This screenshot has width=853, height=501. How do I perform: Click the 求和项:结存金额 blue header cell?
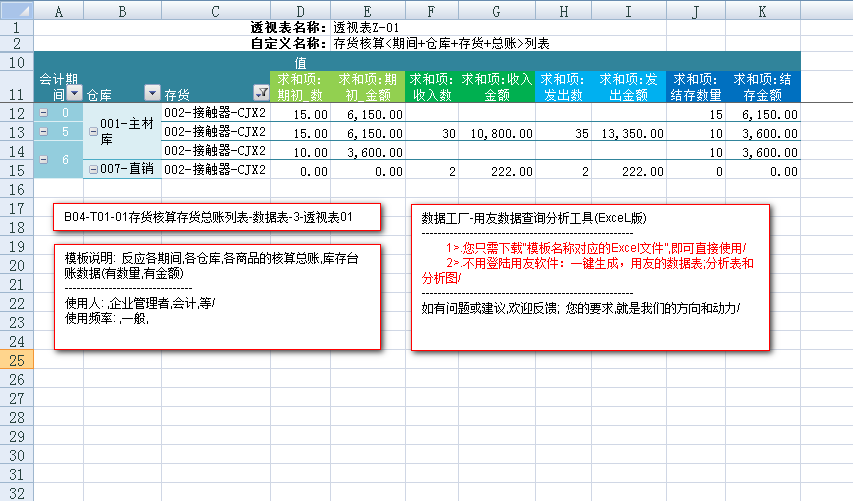pyautogui.click(x=764, y=86)
